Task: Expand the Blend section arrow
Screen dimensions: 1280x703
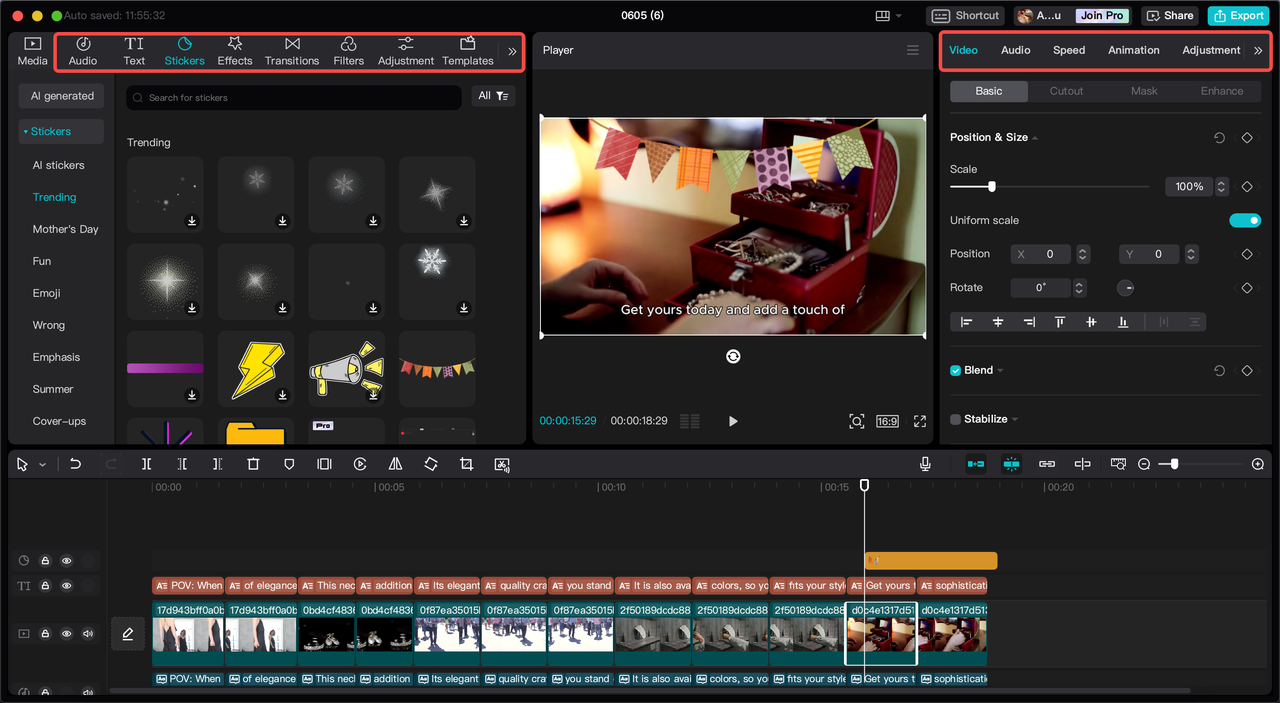Action: click(x=1000, y=371)
